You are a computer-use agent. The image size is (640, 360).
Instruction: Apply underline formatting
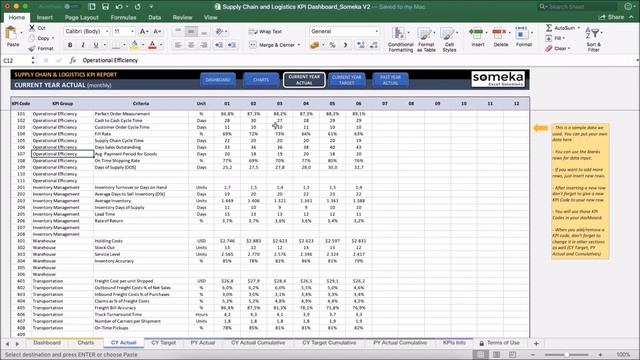coord(96,45)
